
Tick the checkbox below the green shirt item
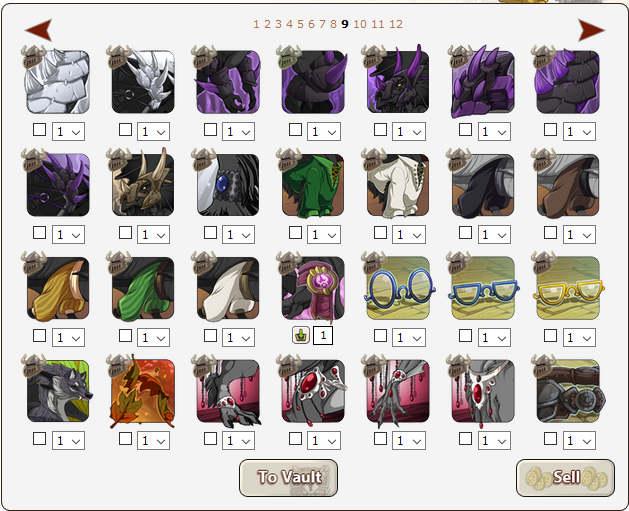click(295, 233)
